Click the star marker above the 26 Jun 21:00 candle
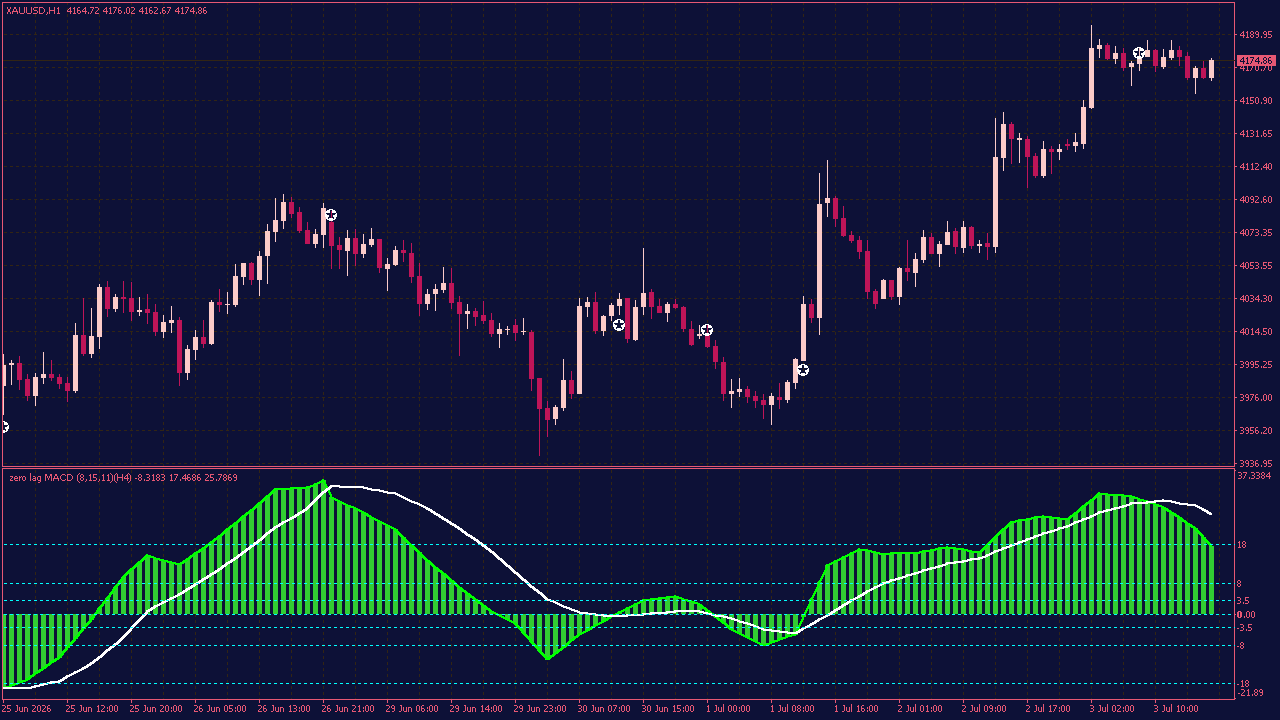This screenshot has height=720, width=1280. 330,215
